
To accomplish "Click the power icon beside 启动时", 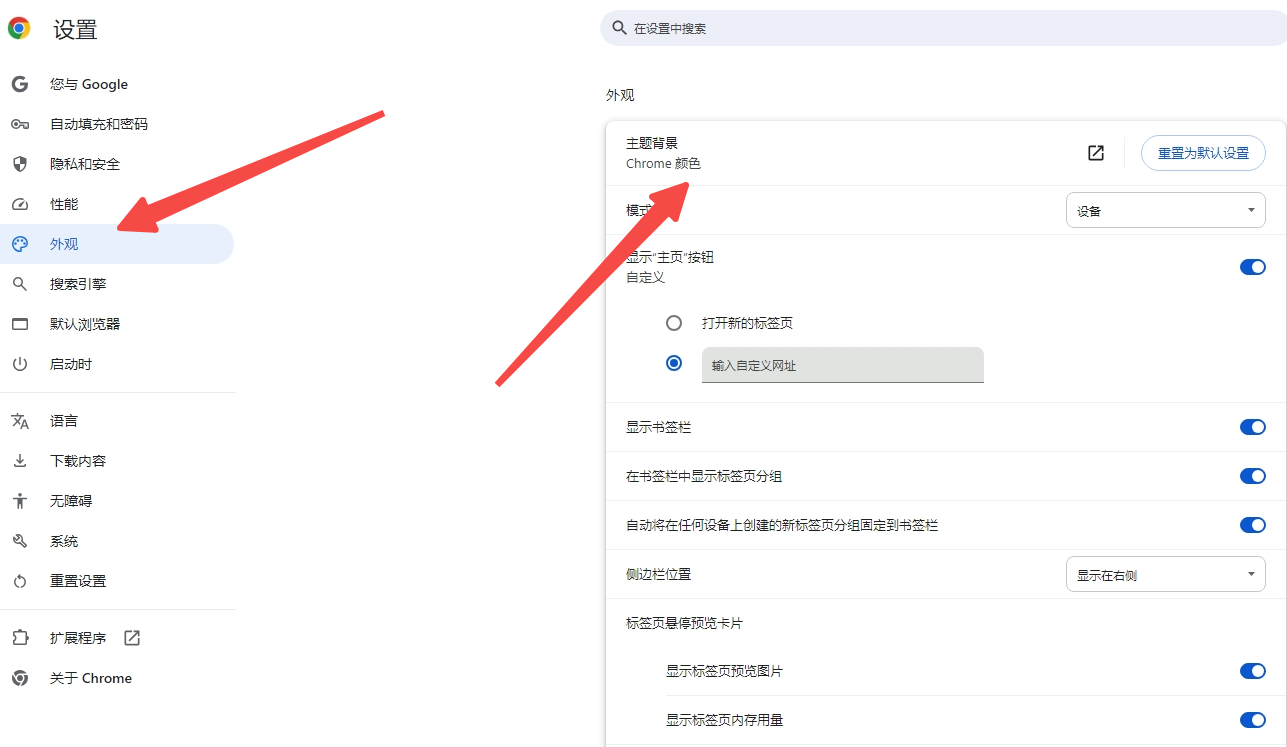I will (20, 364).
